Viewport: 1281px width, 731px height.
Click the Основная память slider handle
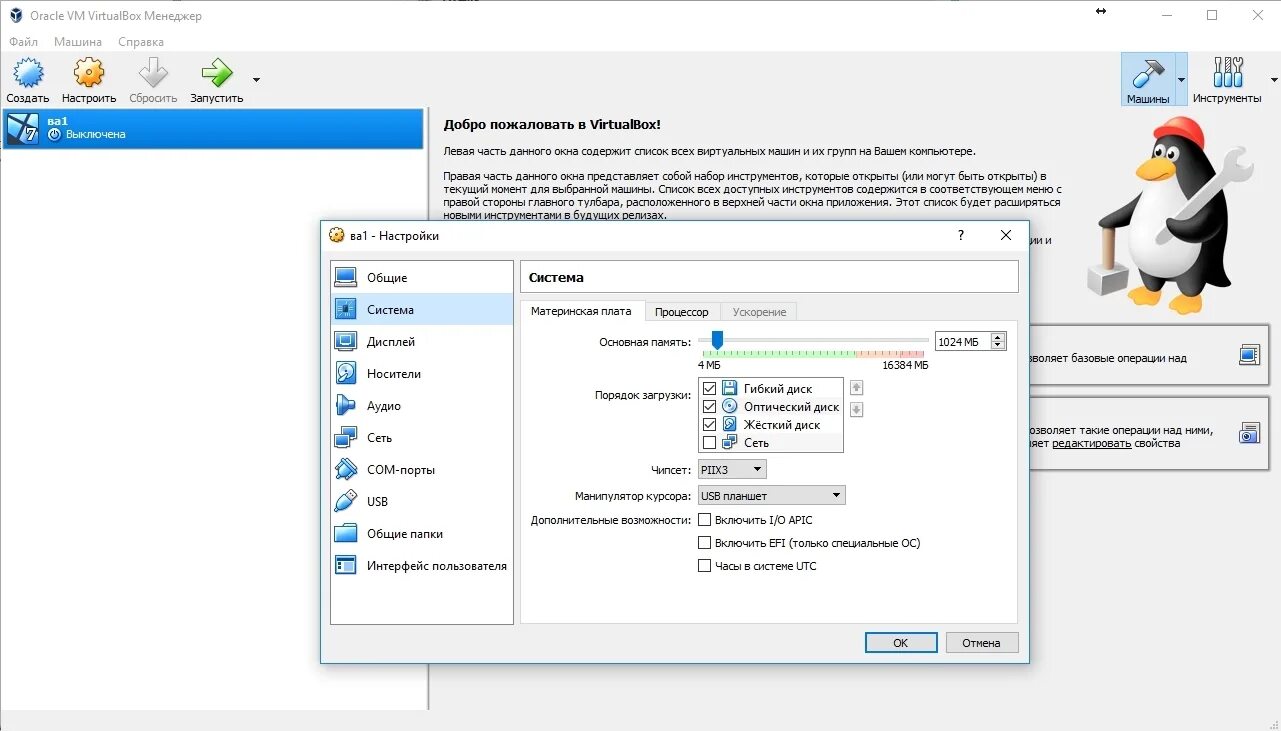pos(717,340)
